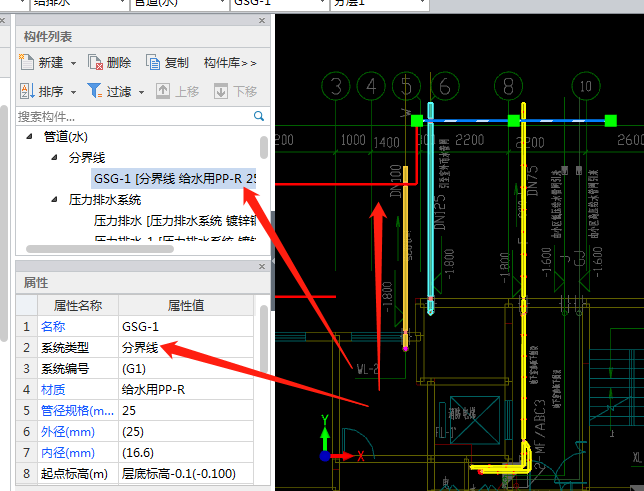Open the 新建 dropdown arrow

click(73, 63)
